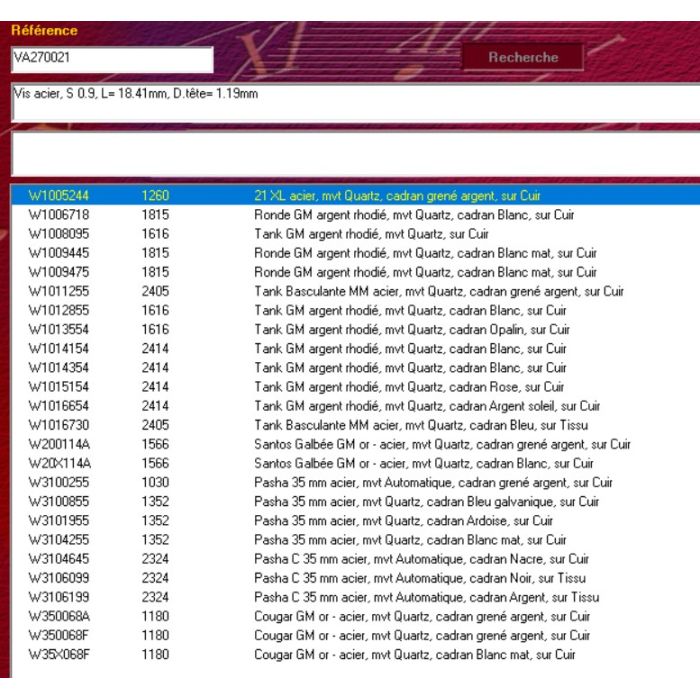
Task: Select row W1013554
Action: pos(355,329)
